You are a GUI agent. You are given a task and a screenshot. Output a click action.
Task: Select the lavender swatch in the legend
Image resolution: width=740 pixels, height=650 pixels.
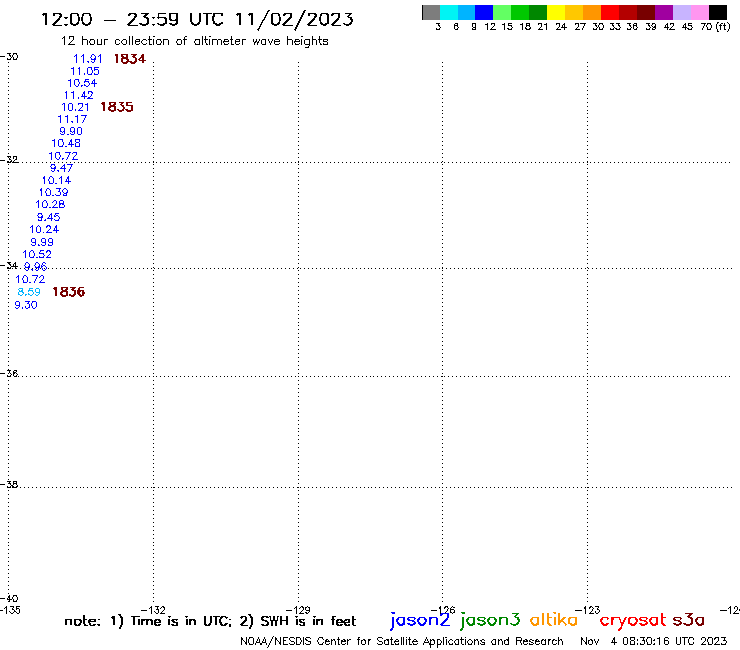[682, 12]
